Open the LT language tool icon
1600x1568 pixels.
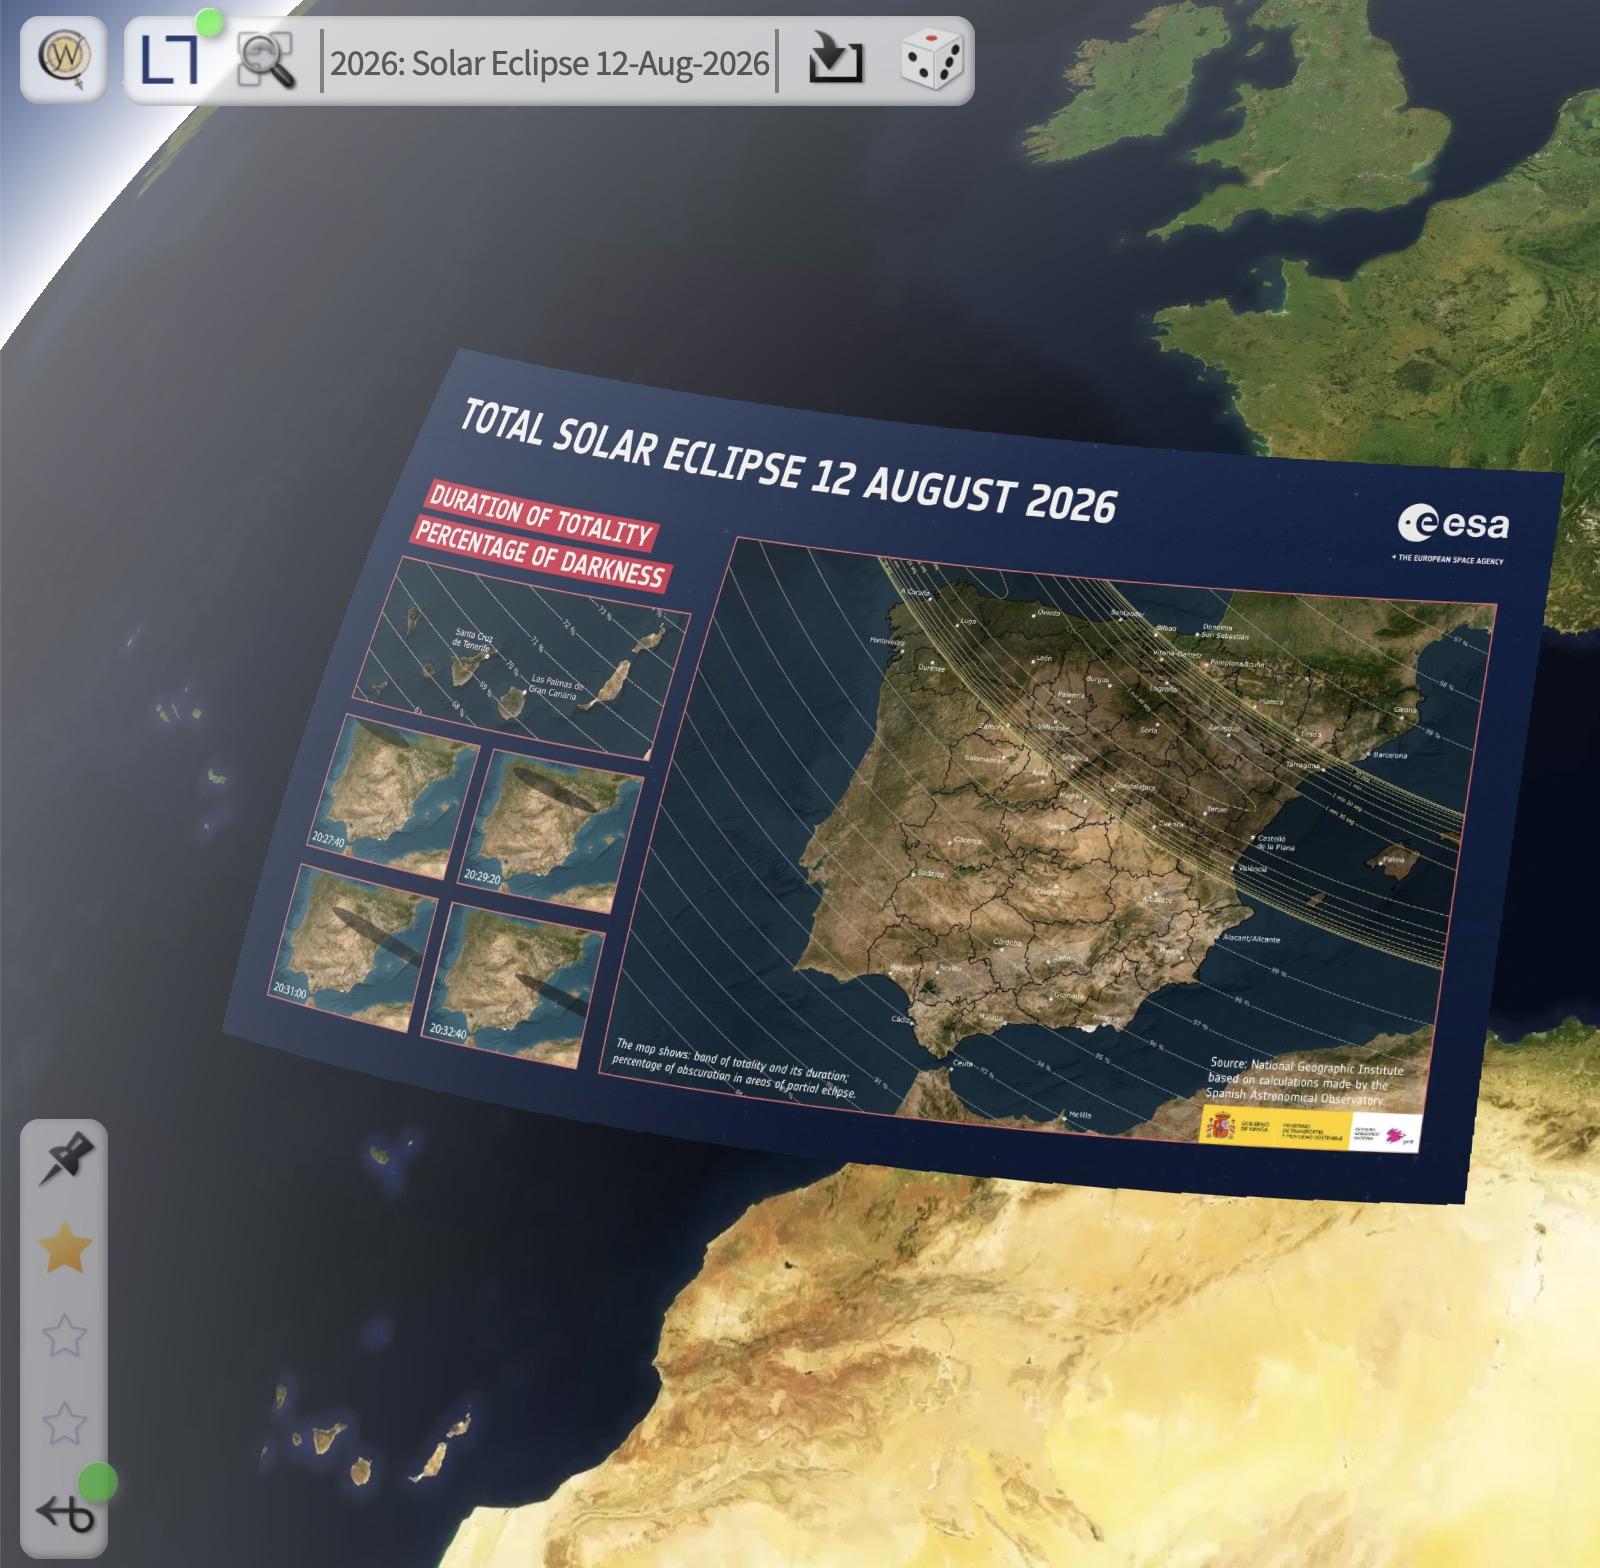tap(171, 60)
